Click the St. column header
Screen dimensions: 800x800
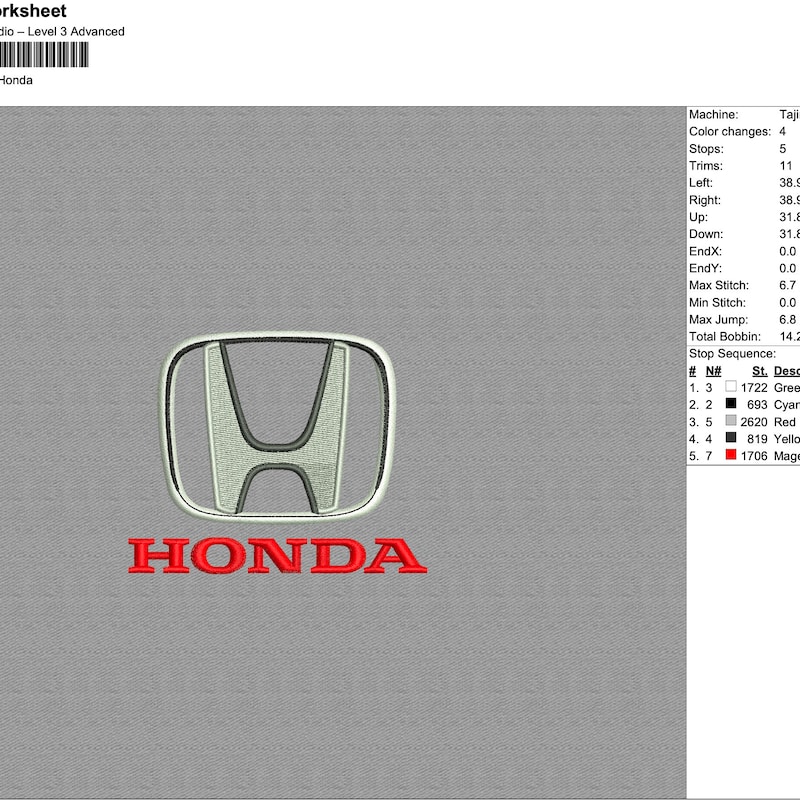pos(759,369)
